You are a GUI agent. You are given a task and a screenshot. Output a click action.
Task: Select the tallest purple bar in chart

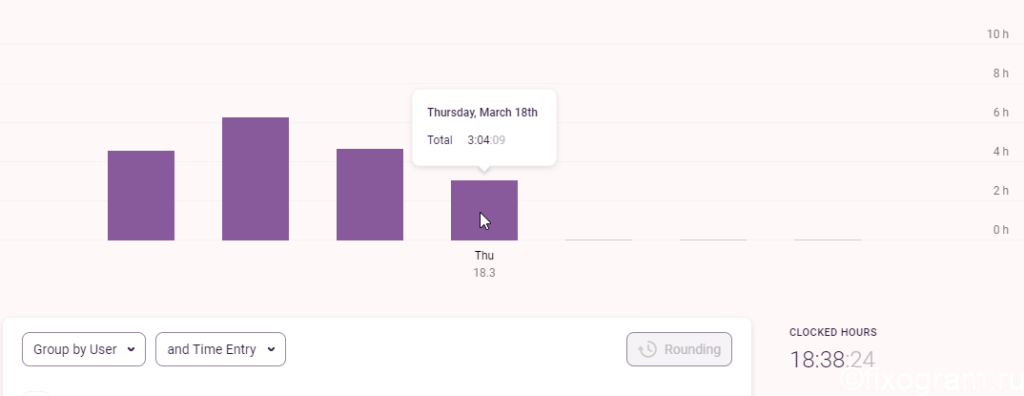tap(255, 179)
